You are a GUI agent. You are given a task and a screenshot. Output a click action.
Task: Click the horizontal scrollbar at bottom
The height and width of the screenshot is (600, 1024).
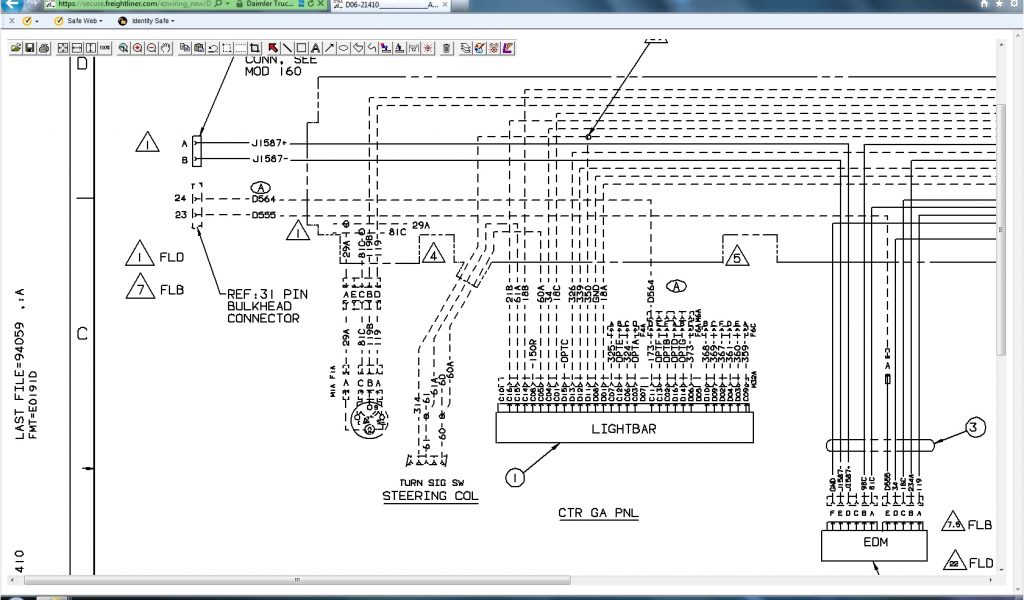[x=500, y=580]
